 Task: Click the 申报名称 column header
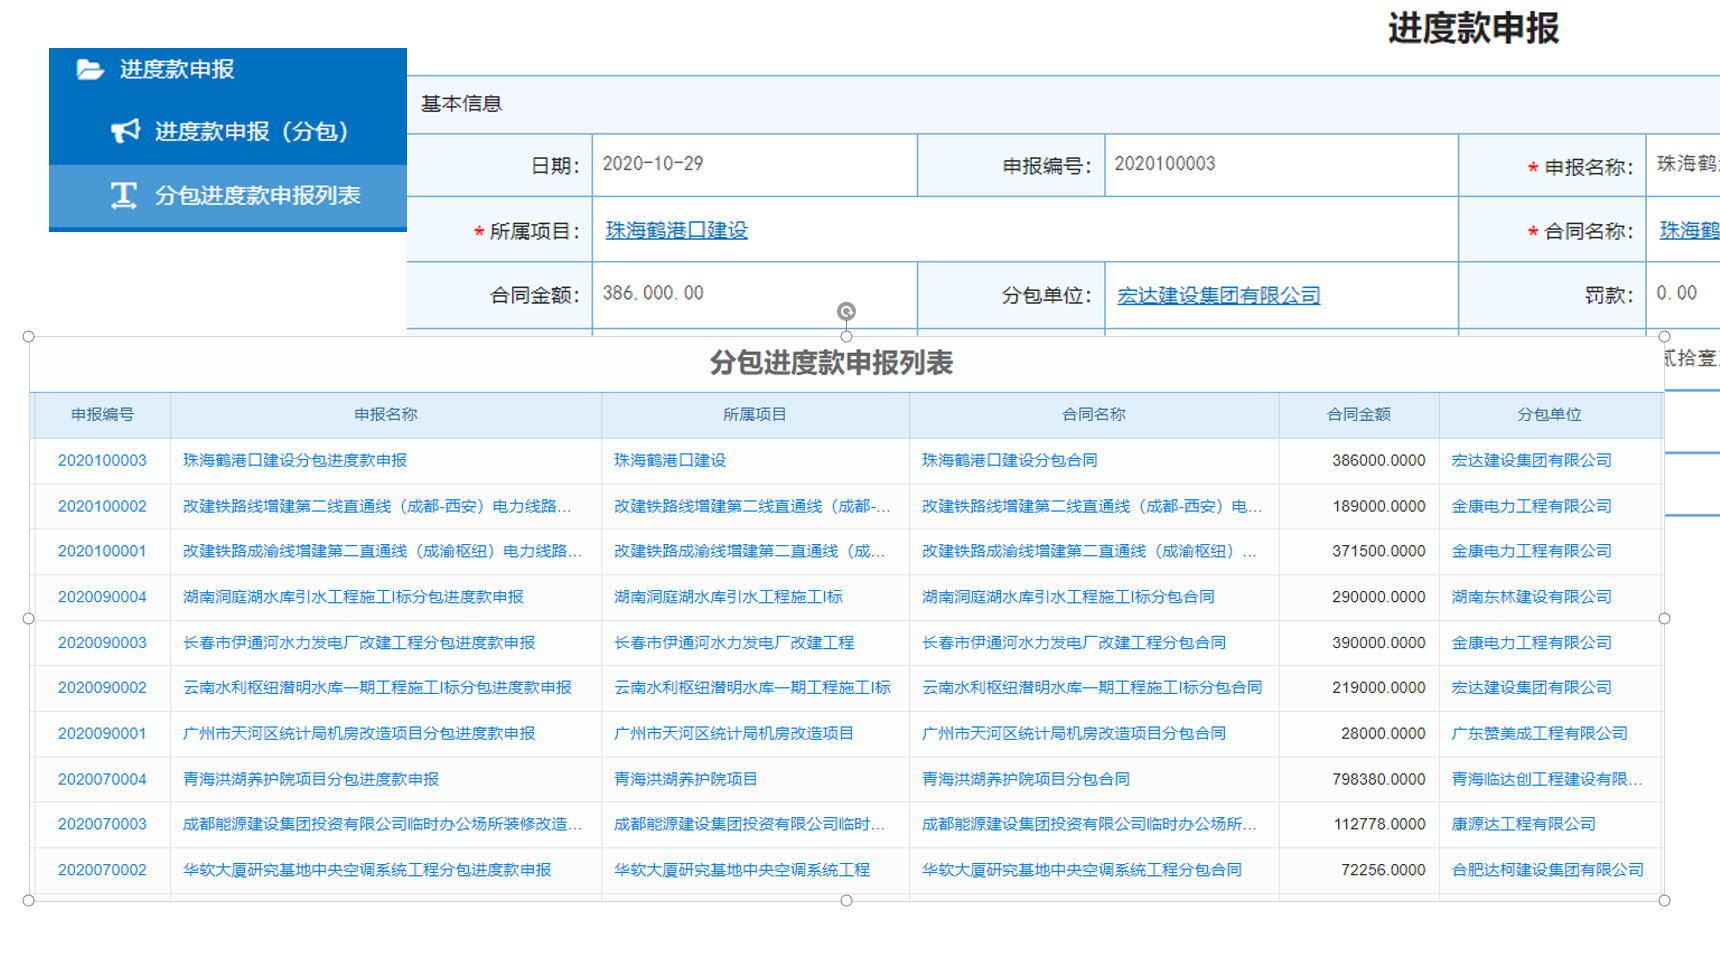(x=385, y=414)
